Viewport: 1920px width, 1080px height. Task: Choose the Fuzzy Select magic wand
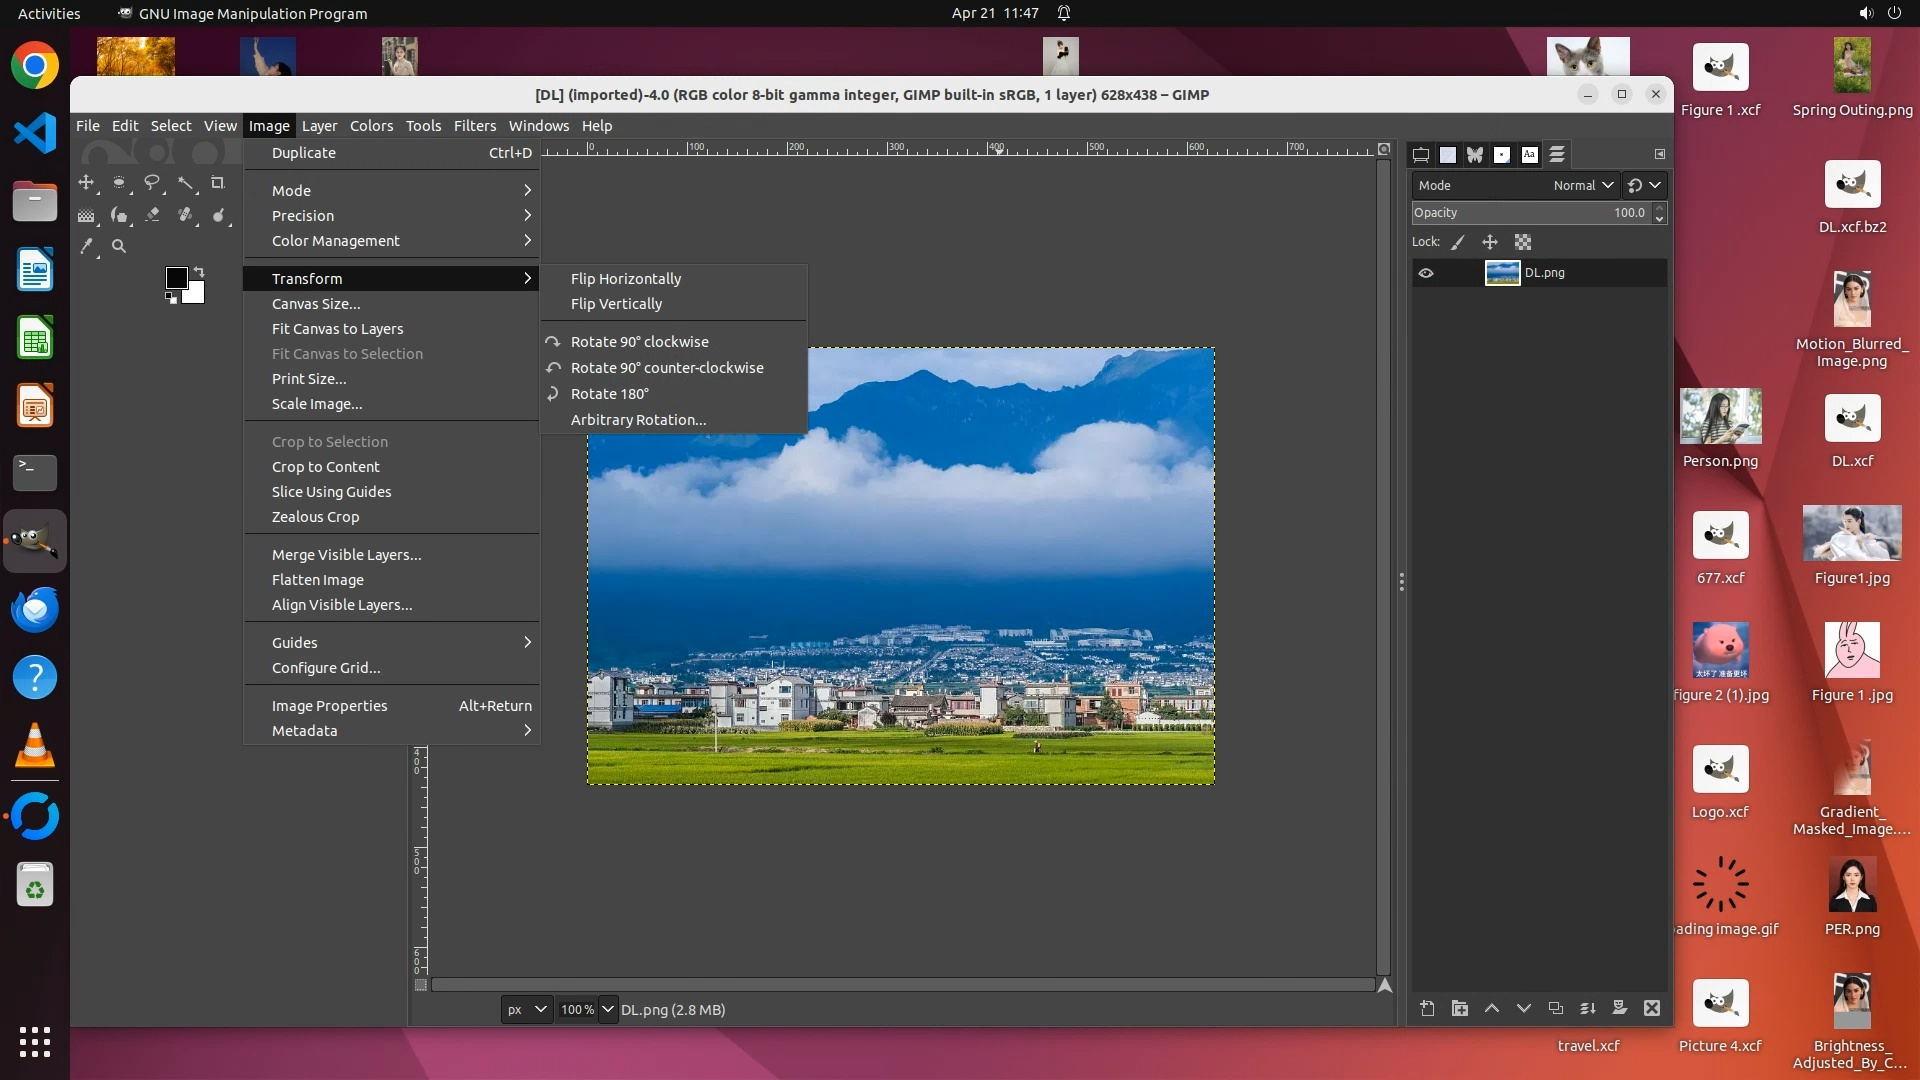(x=186, y=183)
